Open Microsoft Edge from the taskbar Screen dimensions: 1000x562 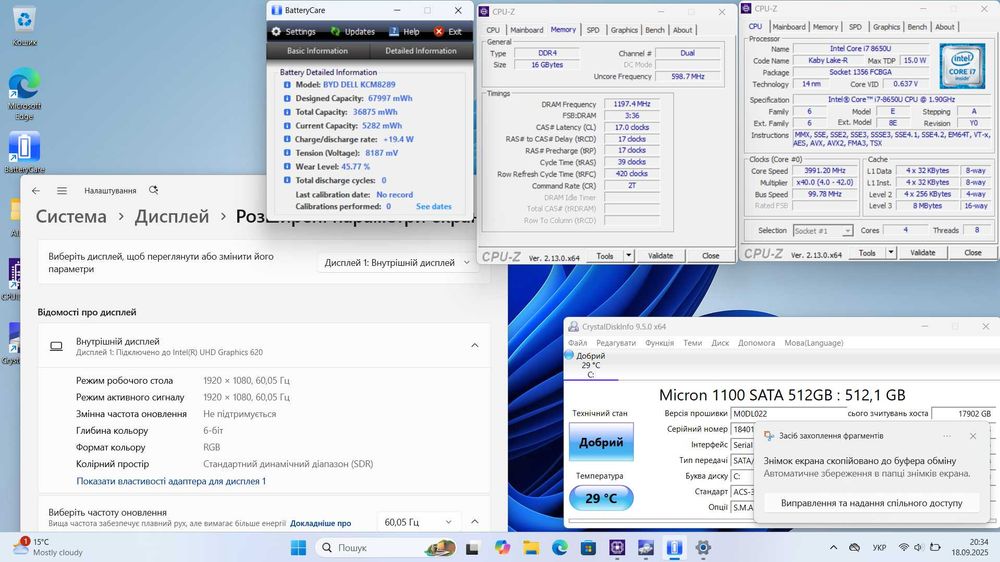coord(559,547)
